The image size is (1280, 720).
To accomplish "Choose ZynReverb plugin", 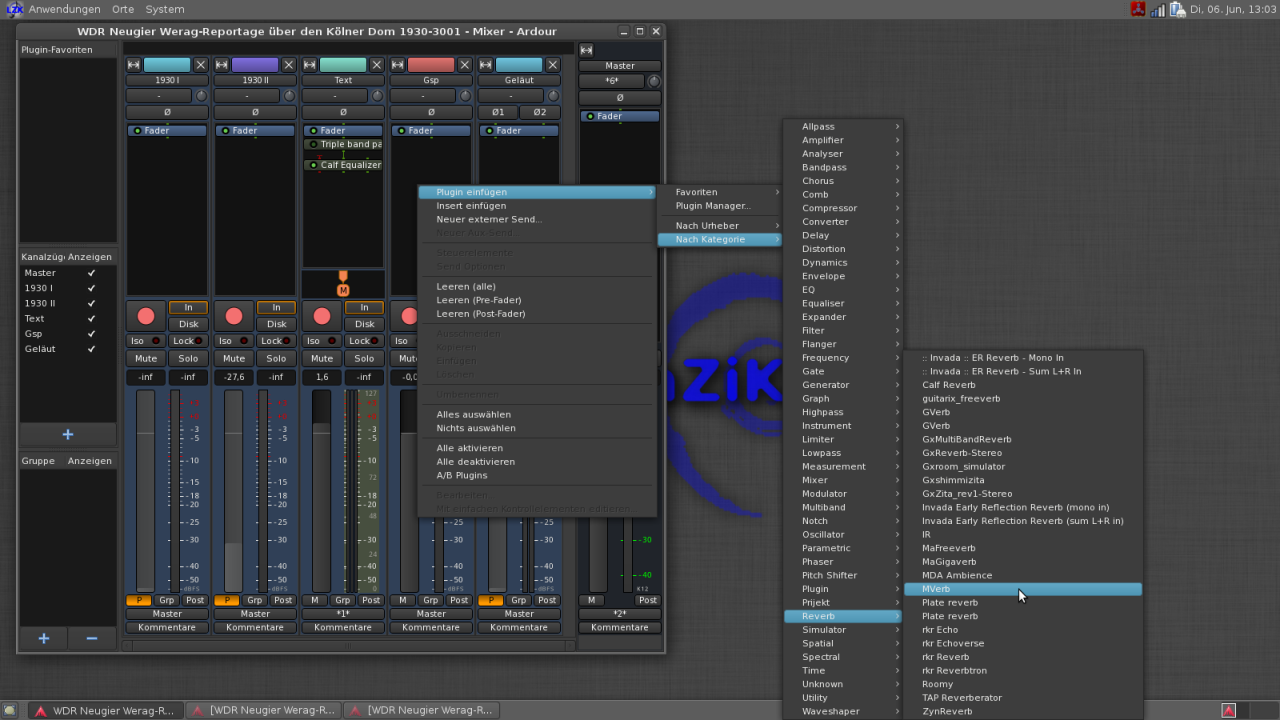I will (x=1023, y=712).
